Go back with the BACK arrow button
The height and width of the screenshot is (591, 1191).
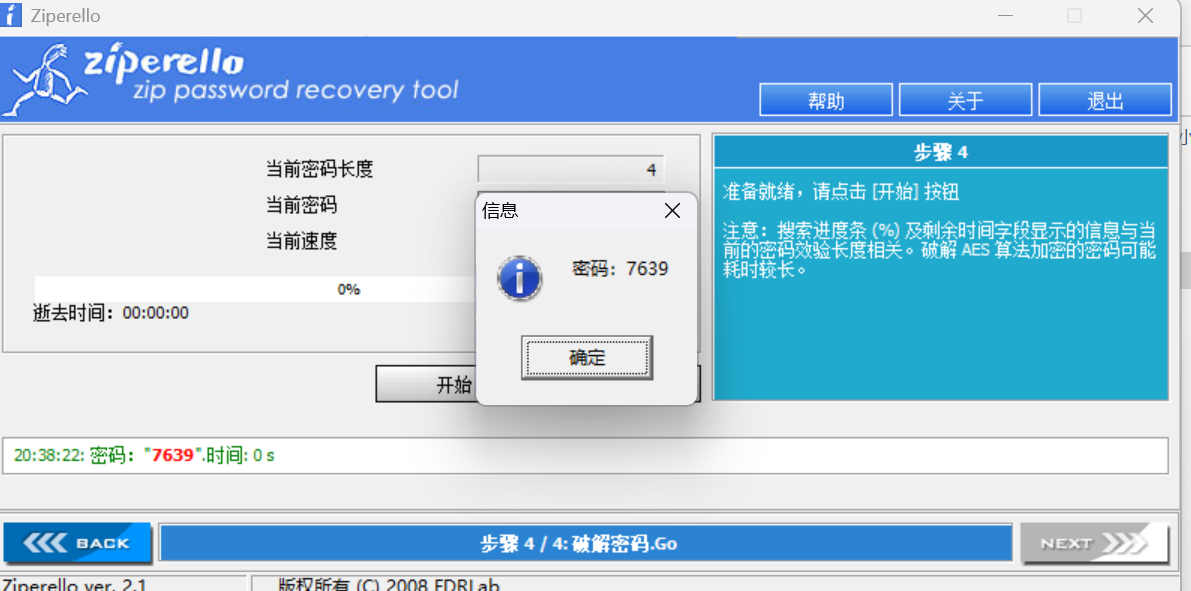77,543
